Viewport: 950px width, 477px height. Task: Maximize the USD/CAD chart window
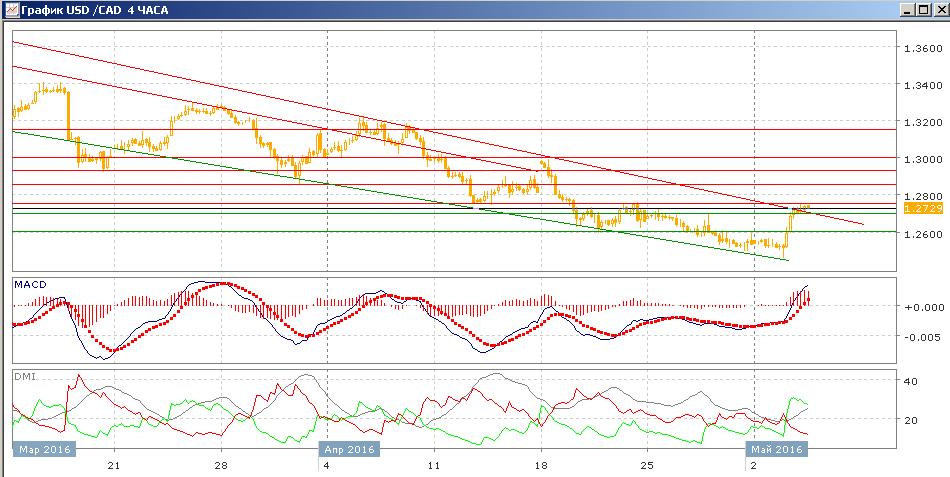pyautogui.click(x=923, y=10)
